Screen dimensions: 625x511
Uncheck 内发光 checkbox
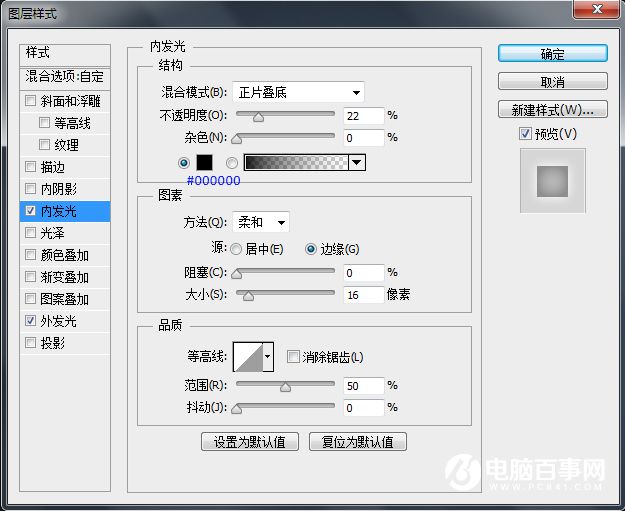[x=30, y=210]
